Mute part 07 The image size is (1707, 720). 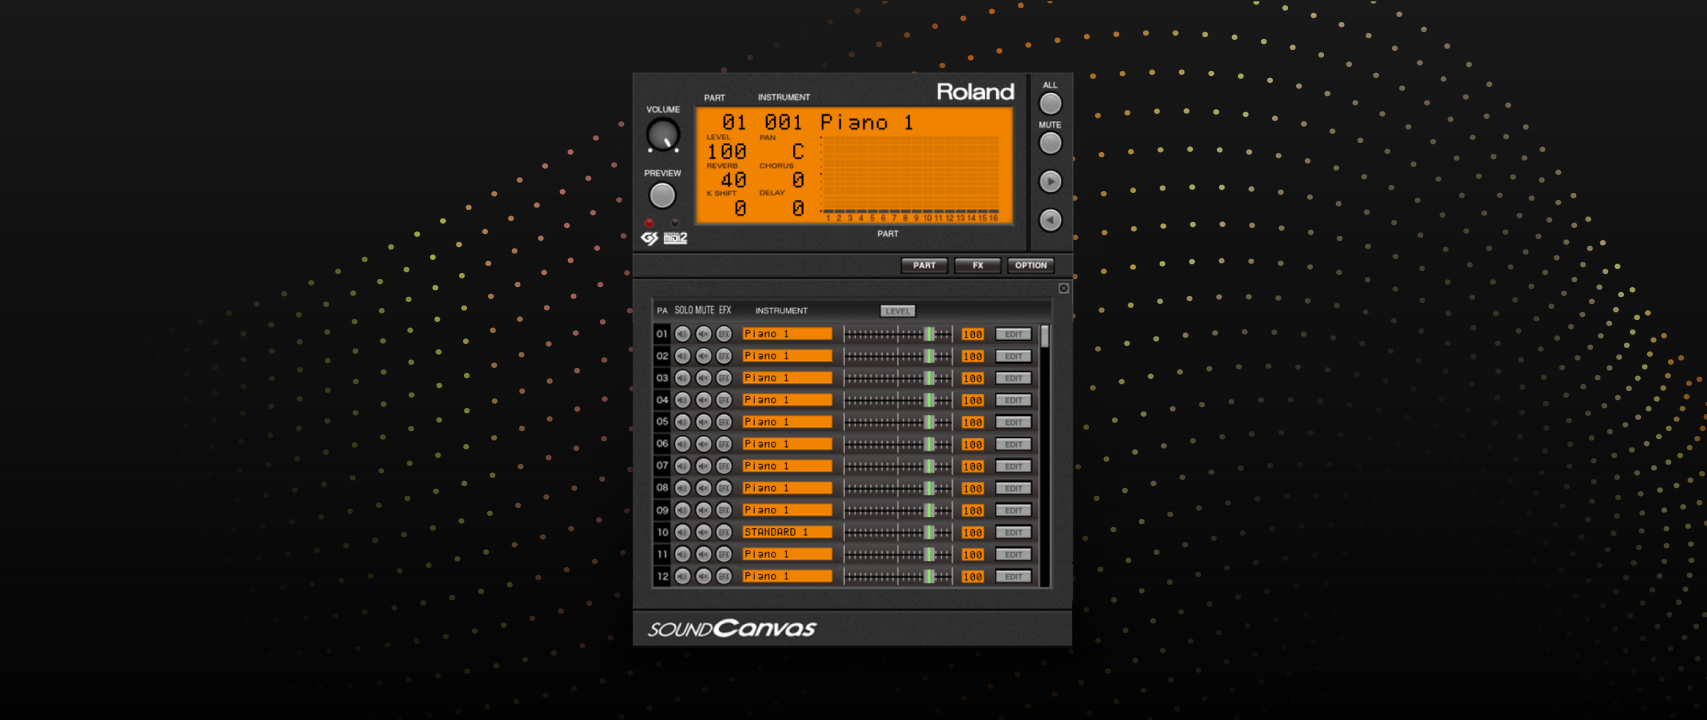704,466
